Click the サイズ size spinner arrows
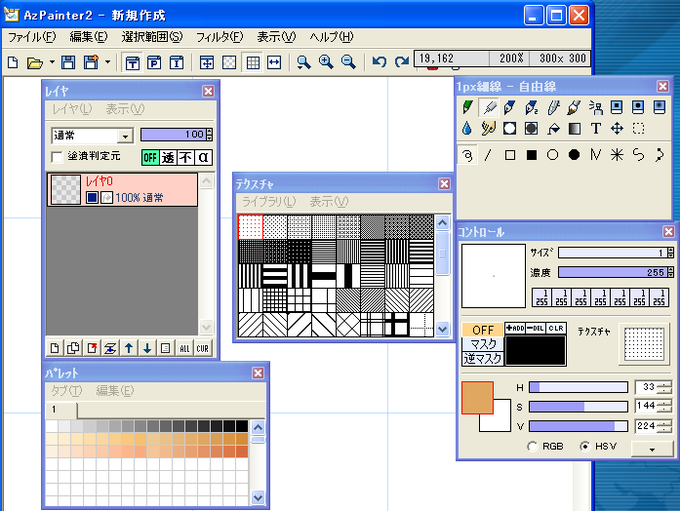The width and height of the screenshot is (680, 511). [x=670, y=252]
